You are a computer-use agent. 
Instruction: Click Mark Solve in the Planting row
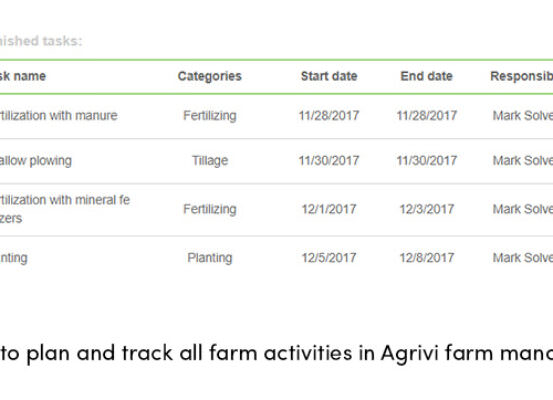[523, 258]
